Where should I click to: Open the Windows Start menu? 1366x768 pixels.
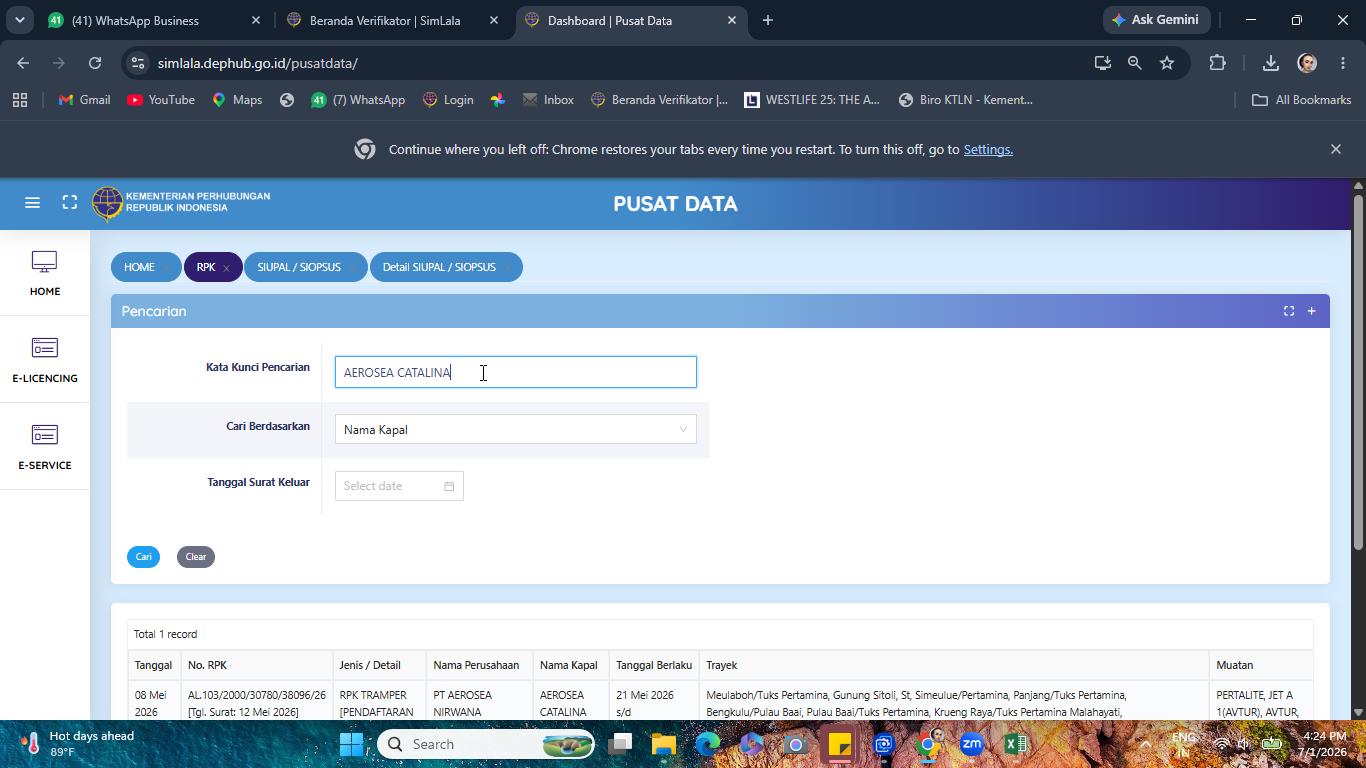point(351,744)
